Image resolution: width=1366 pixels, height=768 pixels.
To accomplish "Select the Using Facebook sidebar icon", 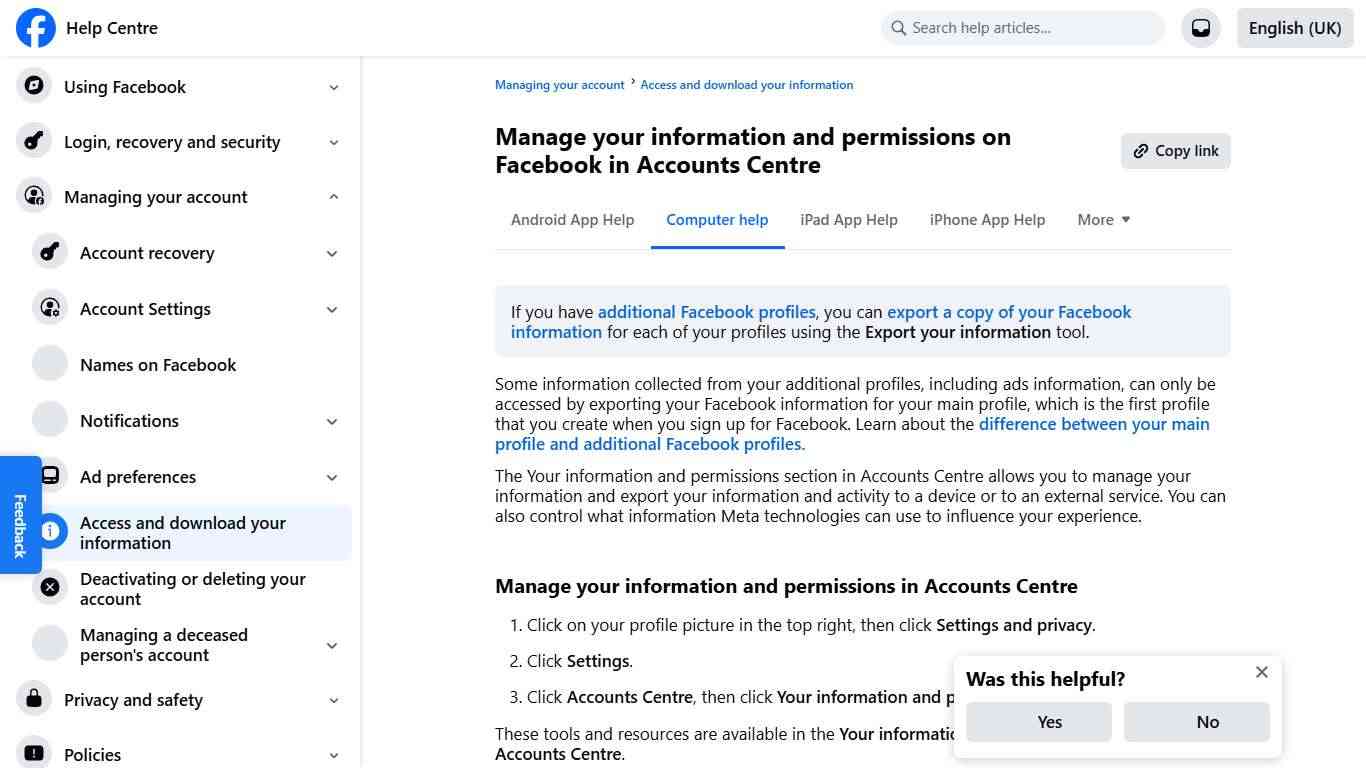I will coord(33,86).
